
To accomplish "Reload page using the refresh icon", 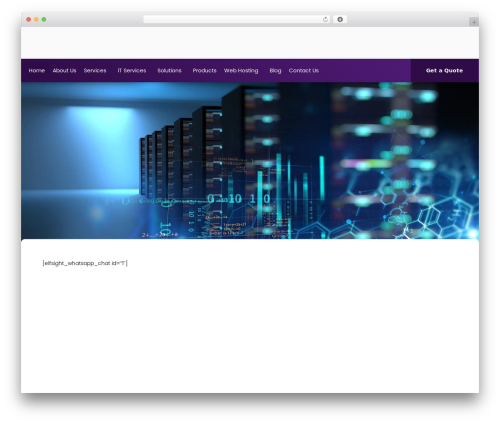I will pyautogui.click(x=325, y=19).
